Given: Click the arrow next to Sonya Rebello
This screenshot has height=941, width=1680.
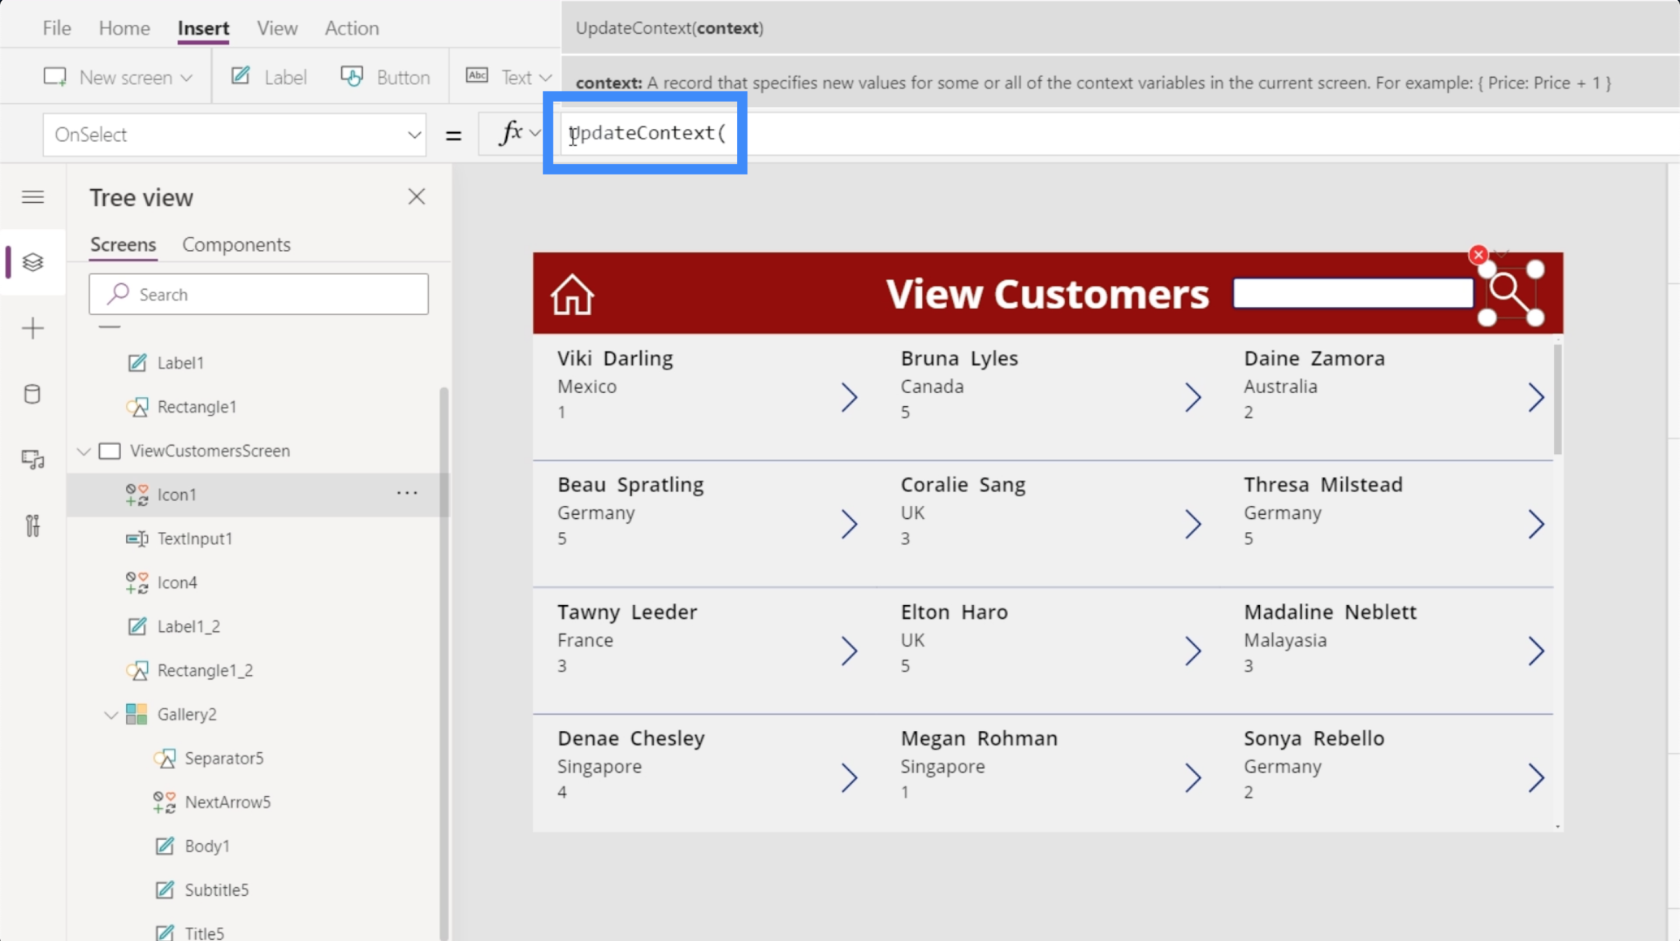Looking at the screenshot, I should point(1536,778).
